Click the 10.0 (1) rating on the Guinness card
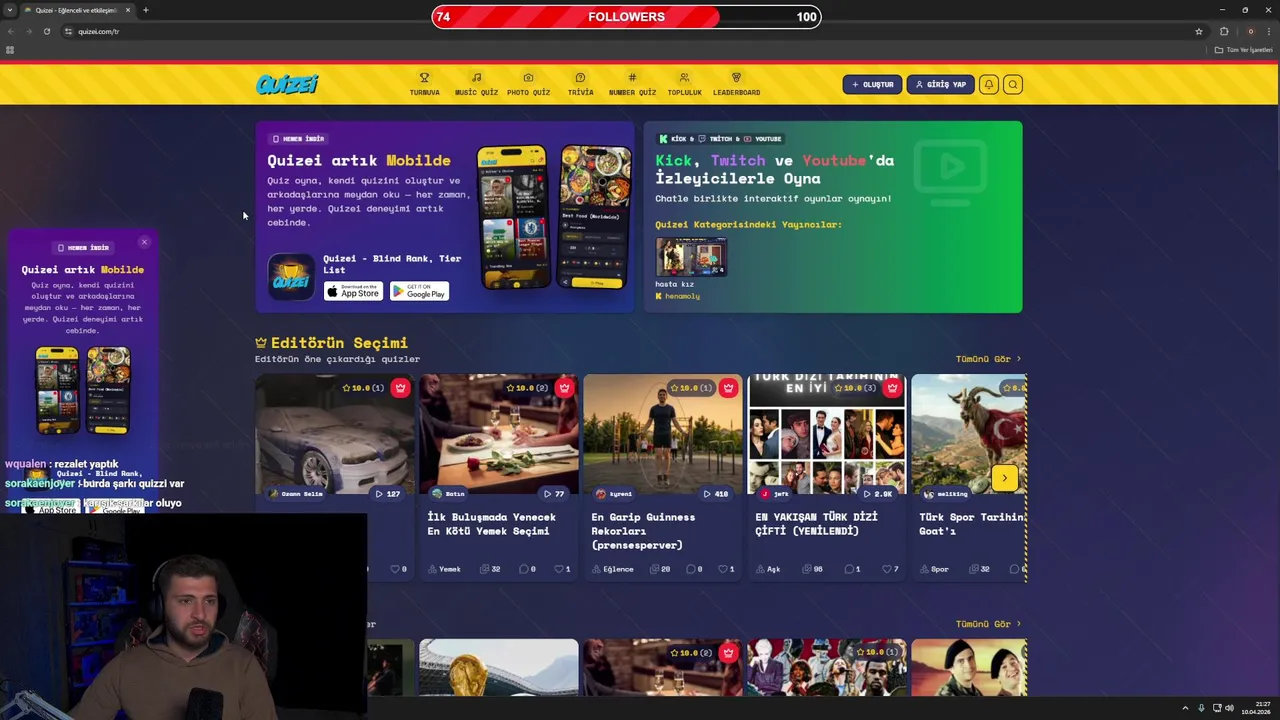 [691, 388]
